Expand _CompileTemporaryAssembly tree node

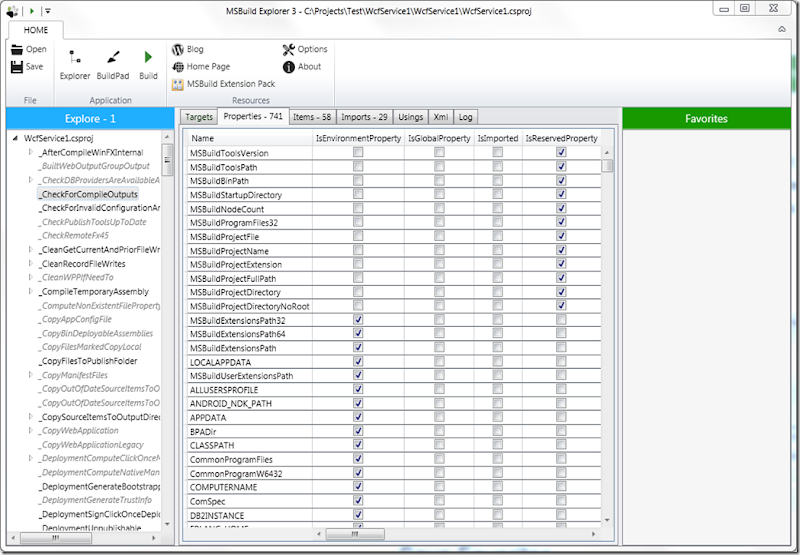coord(31,291)
